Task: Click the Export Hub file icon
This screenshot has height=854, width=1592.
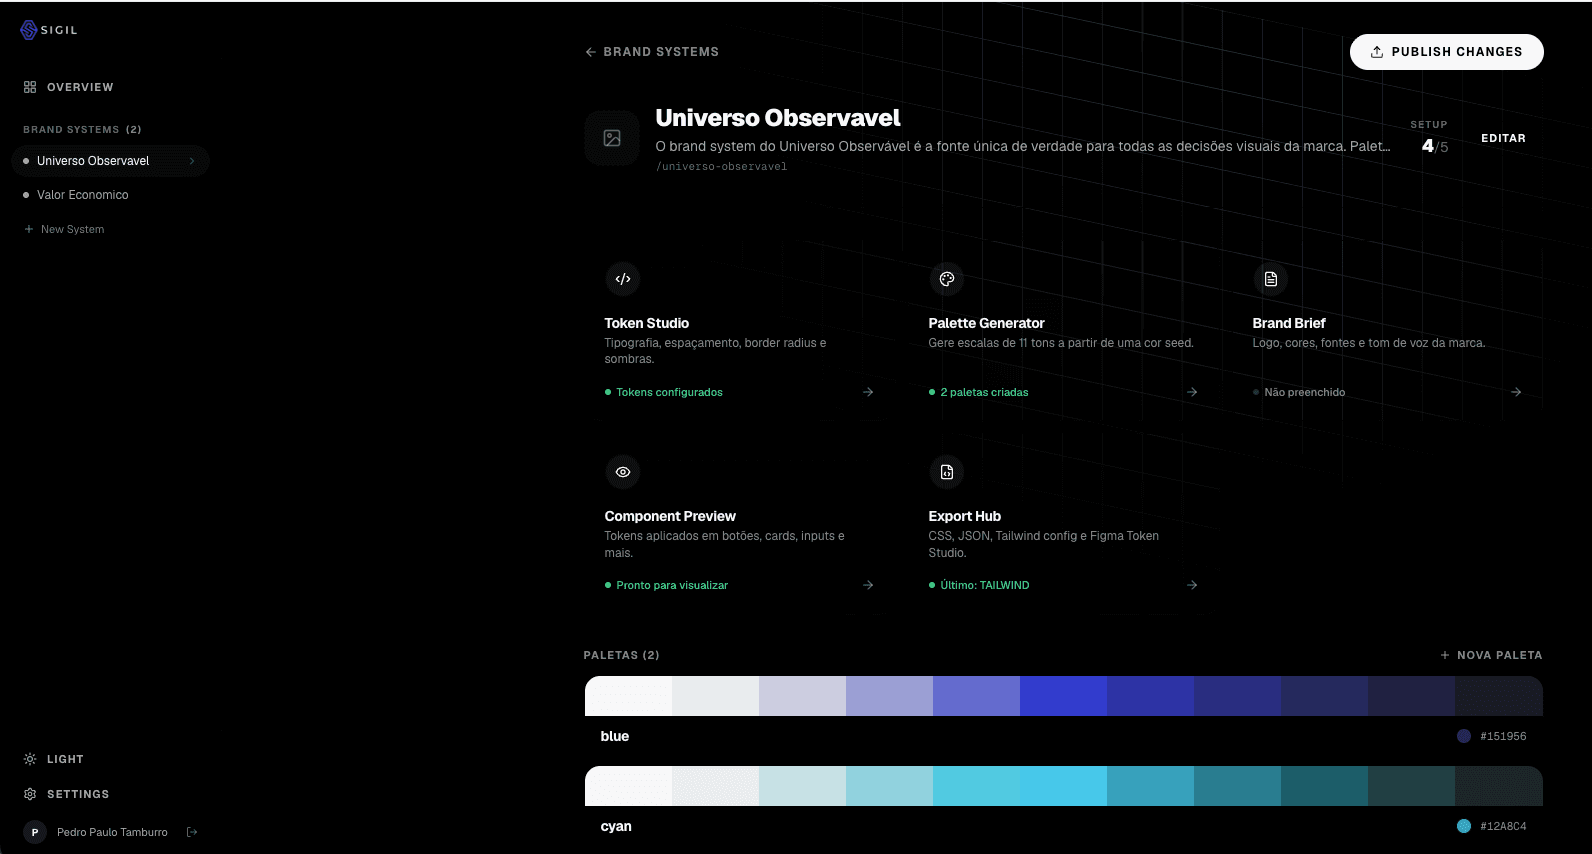Action: (x=947, y=472)
